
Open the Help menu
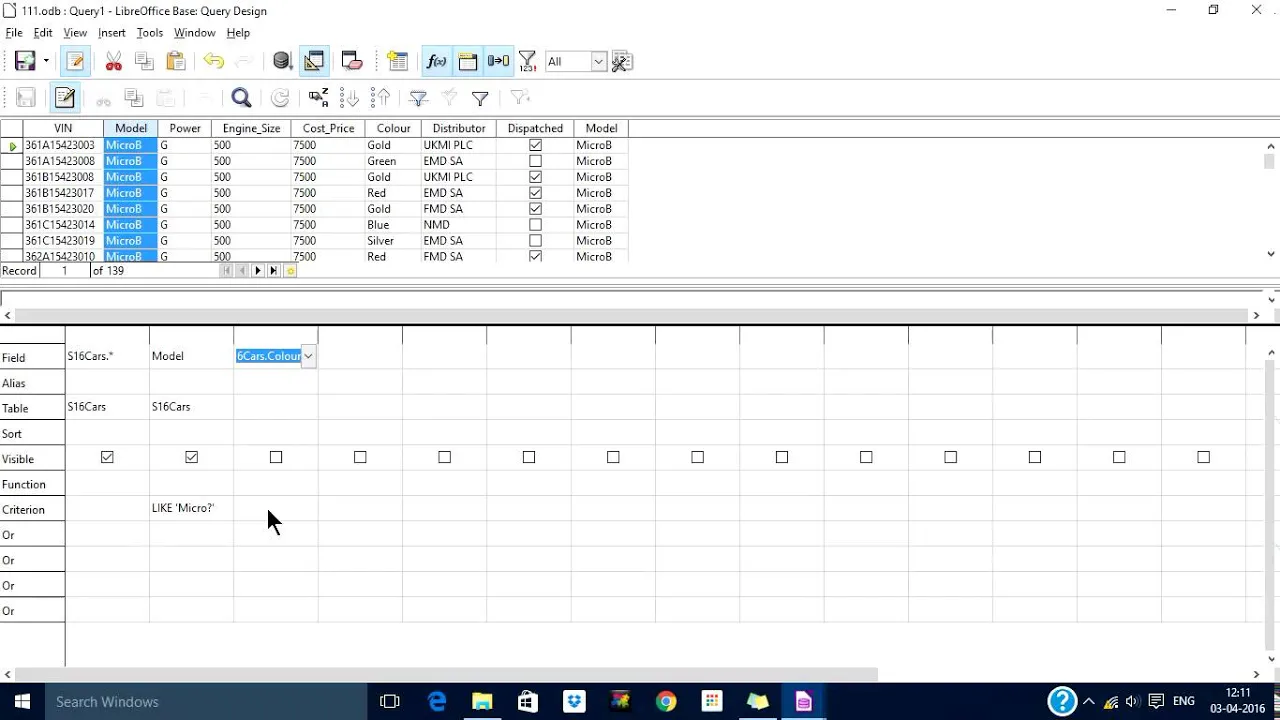tap(238, 33)
